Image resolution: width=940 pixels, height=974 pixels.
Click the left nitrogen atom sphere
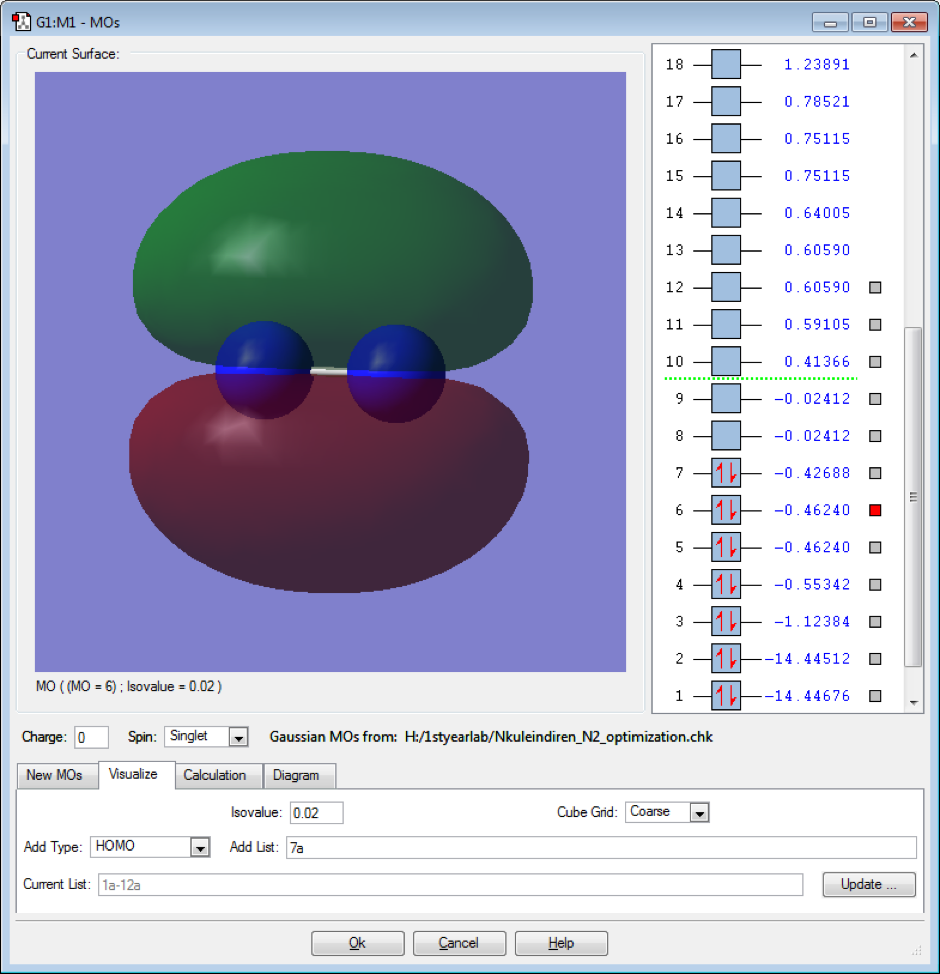(265, 370)
